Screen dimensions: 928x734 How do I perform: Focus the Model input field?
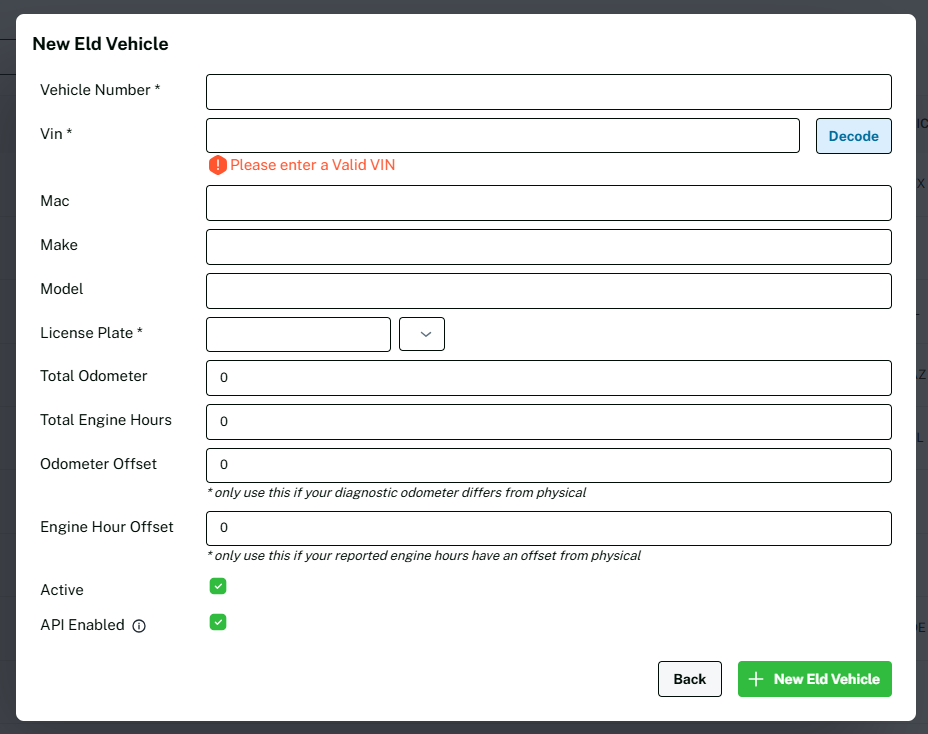(x=548, y=291)
